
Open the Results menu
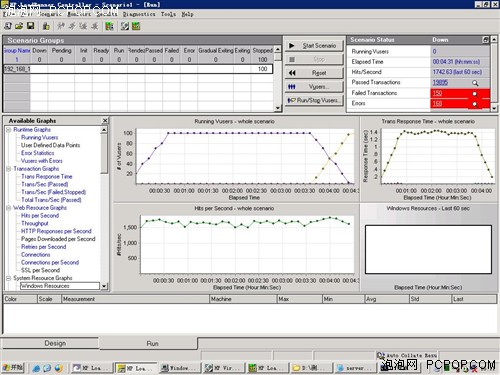click(107, 14)
